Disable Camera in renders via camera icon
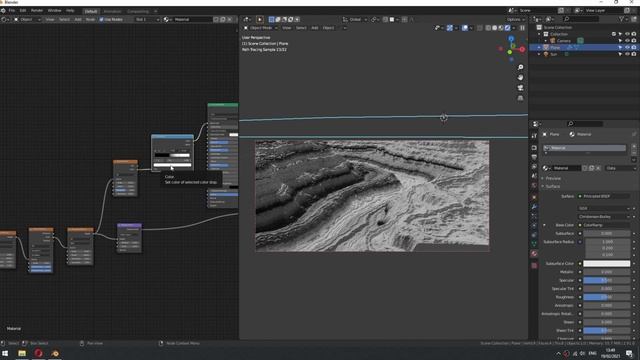Viewport: 640px width, 360px height. tap(634, 41)
